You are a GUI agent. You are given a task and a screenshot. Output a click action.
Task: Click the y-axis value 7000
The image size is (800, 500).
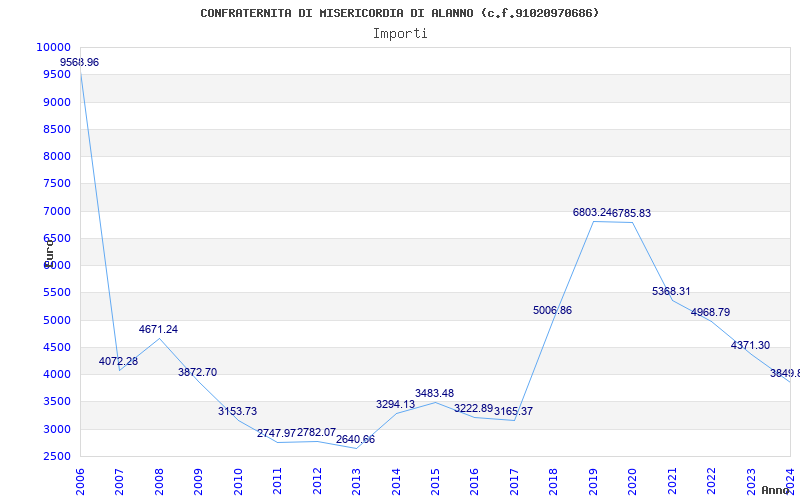(57, 211)
